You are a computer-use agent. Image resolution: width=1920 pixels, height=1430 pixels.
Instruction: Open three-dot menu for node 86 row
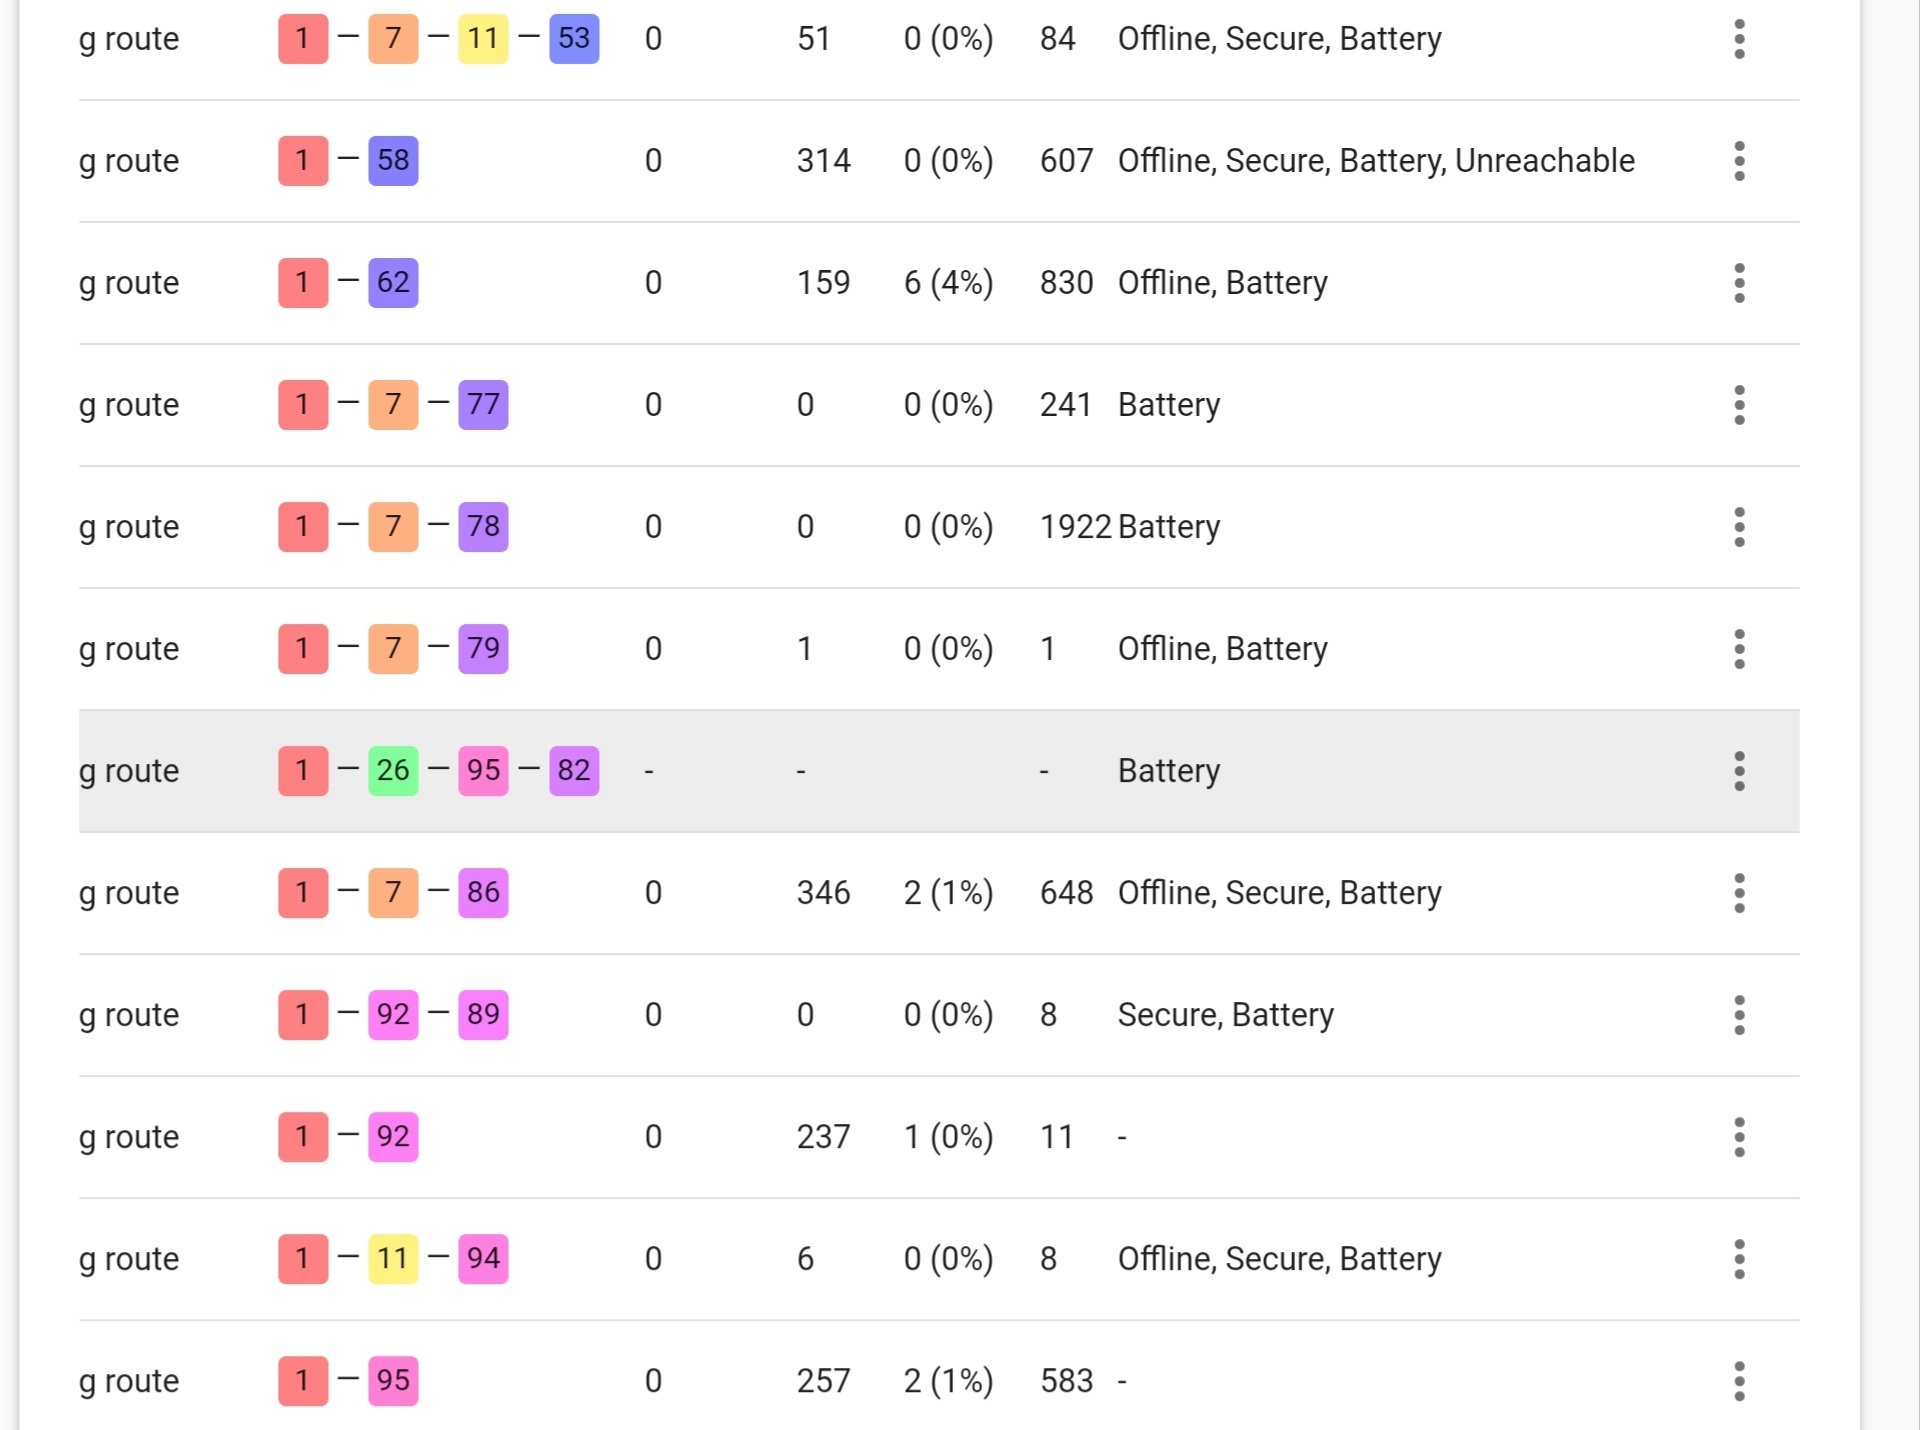click(1739, 893)
